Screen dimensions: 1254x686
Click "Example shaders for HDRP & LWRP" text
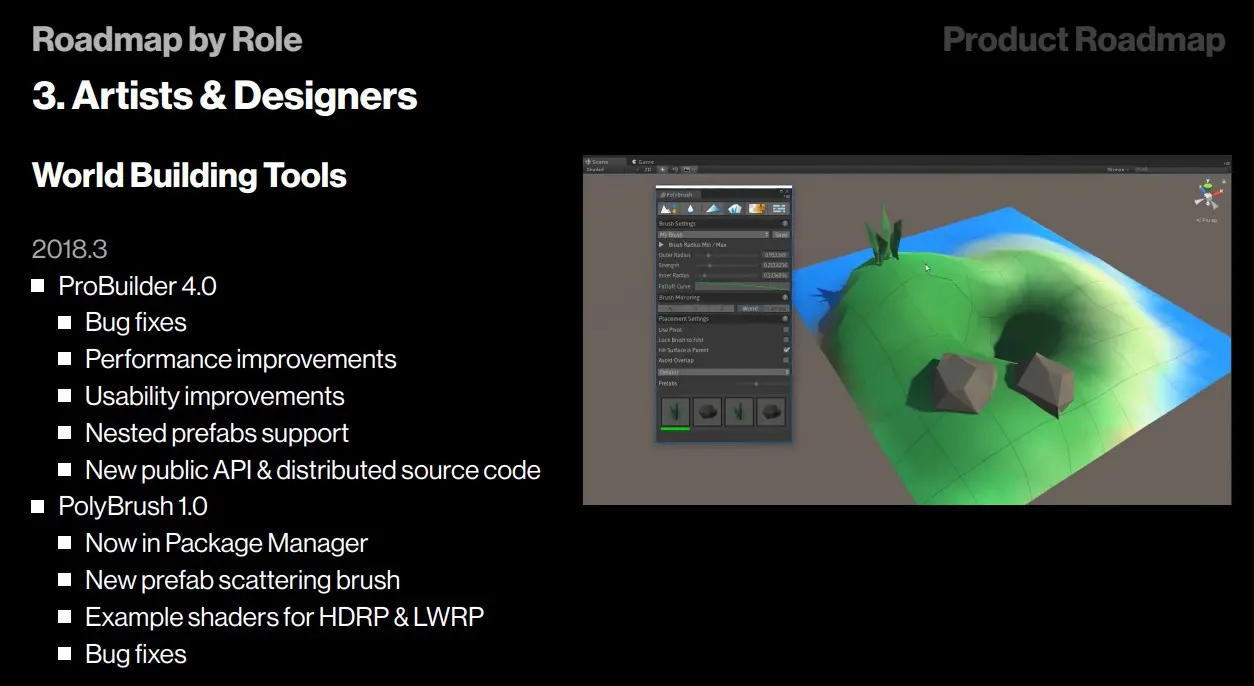pyautogui.click(x=284, y=617)
